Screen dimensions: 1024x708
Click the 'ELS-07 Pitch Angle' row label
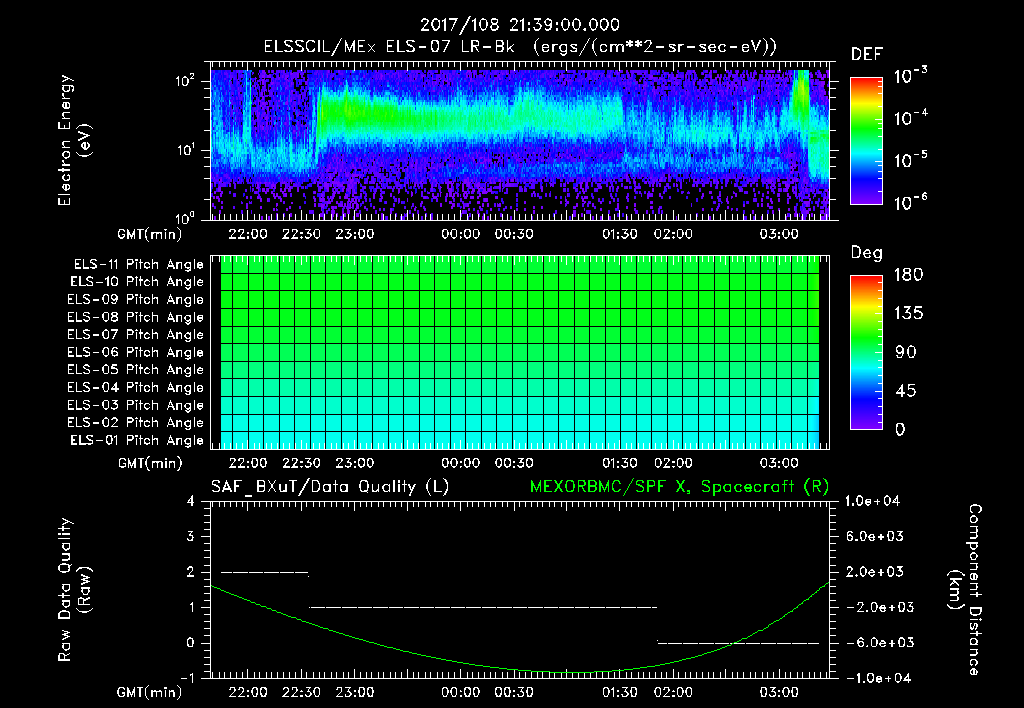[135, 334]
